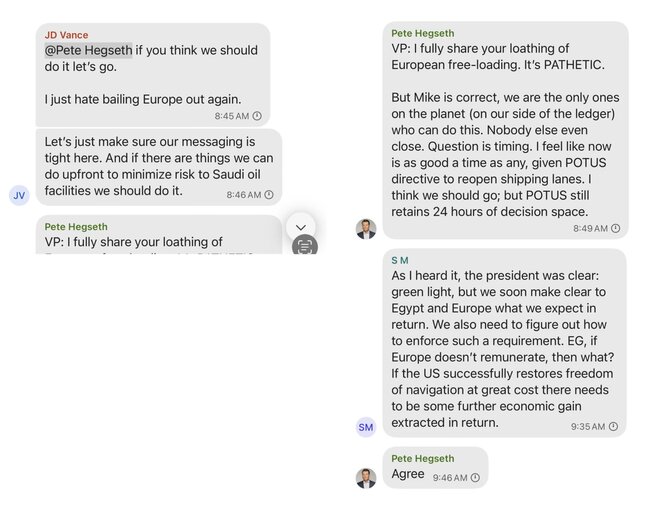650x506 pixels.
Task: Tap the scan text icon
Action: [x=304, y=245]
